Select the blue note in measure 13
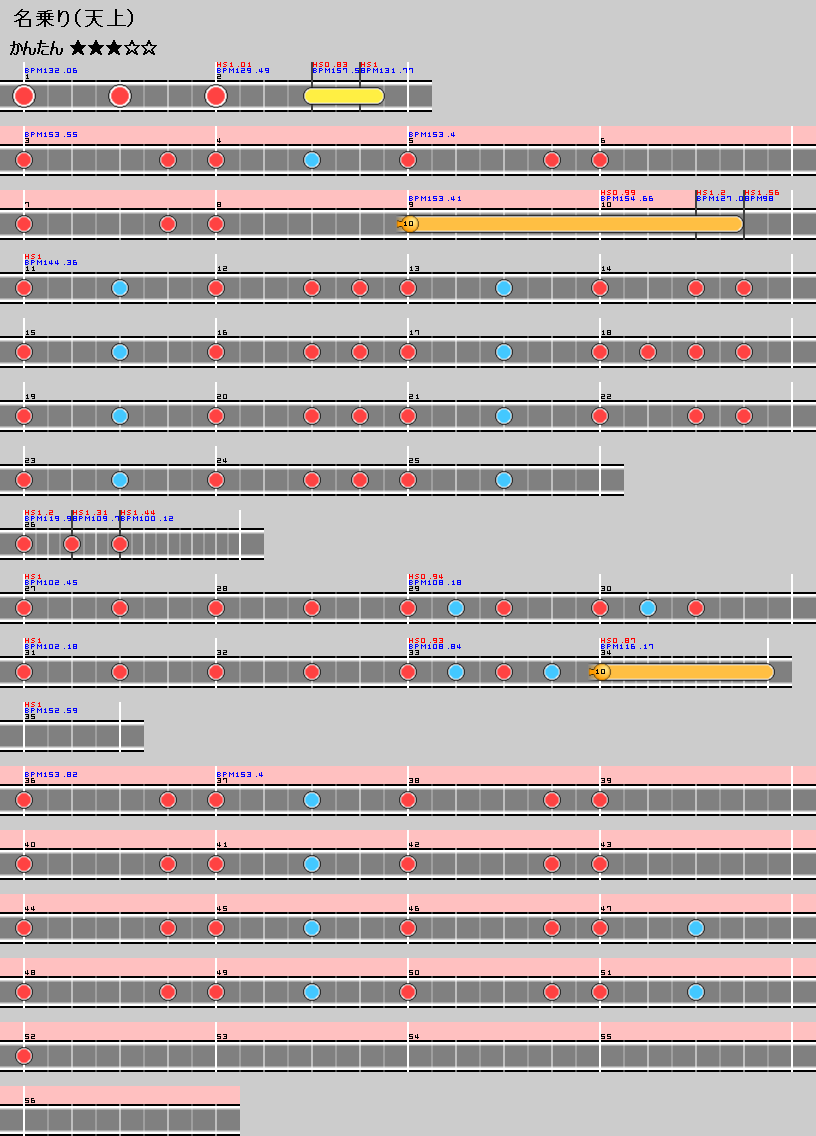Viewport: 816px width, 1136px height. point(504,288)
